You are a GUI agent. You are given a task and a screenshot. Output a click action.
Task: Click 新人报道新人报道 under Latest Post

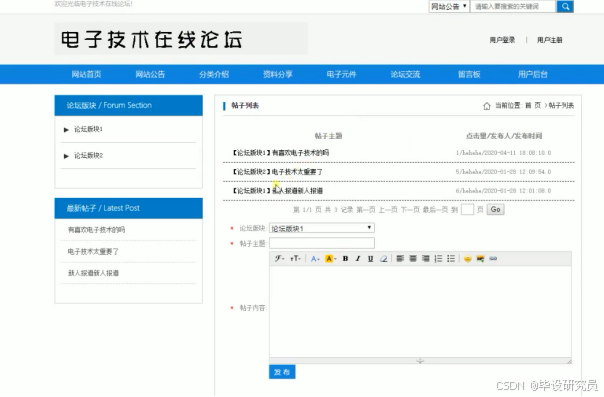point(93,273)
